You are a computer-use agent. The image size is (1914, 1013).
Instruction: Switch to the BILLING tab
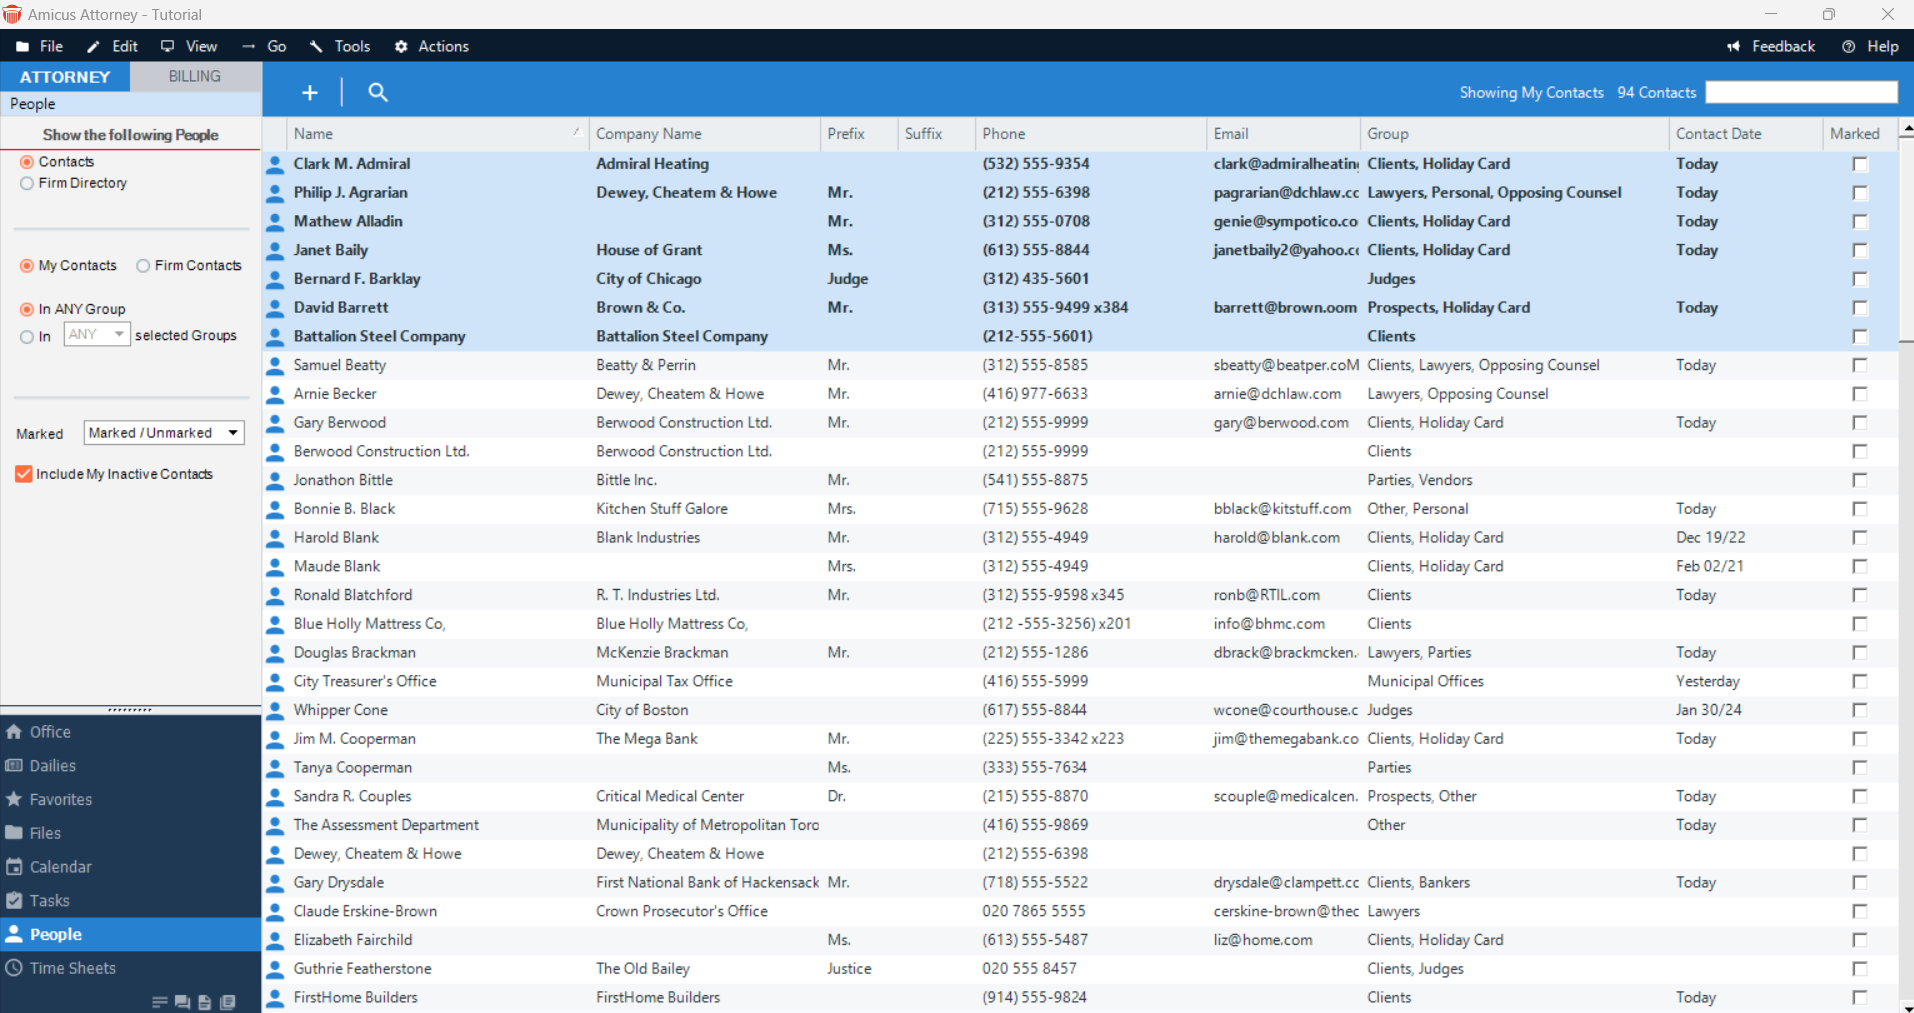[x=195, y=76]
